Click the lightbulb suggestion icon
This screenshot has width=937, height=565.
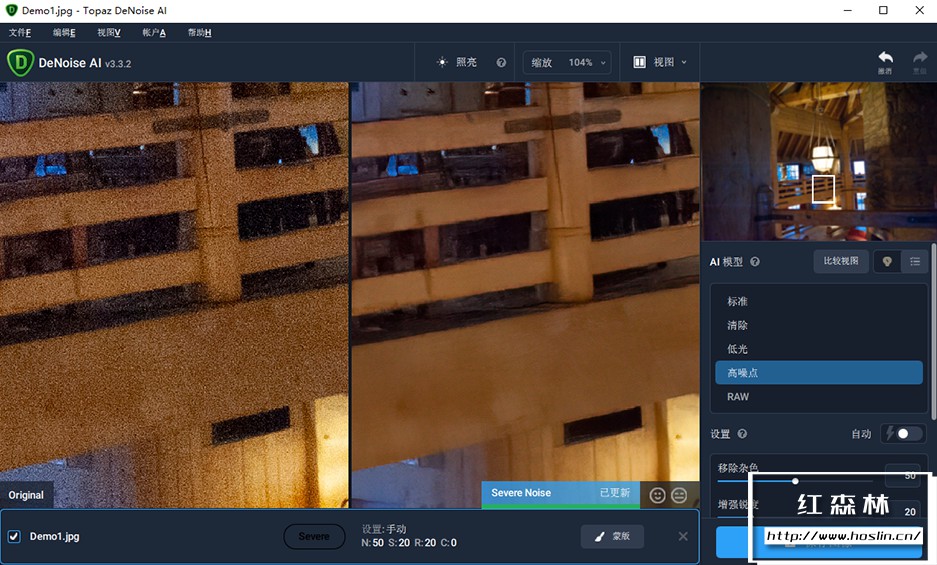click(x=887, y=261)
